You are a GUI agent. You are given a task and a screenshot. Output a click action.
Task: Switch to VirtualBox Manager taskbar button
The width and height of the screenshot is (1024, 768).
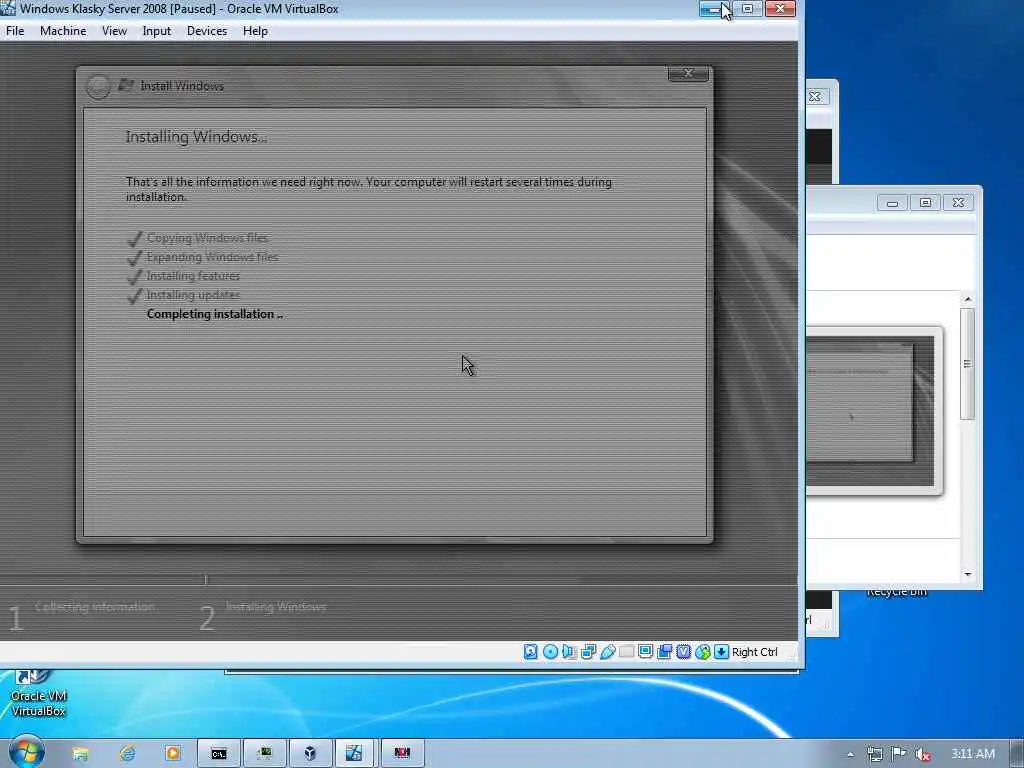coord(310,753)
